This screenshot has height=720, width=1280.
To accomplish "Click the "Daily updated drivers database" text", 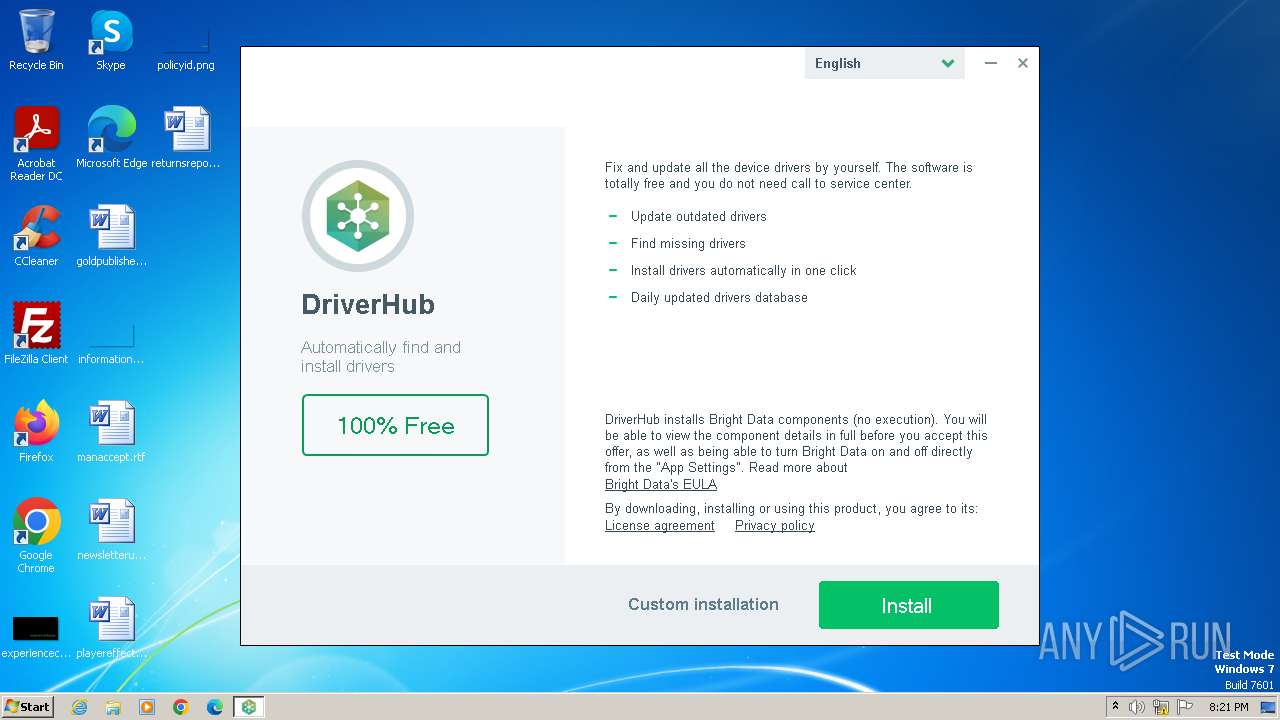I will point(719,297).
